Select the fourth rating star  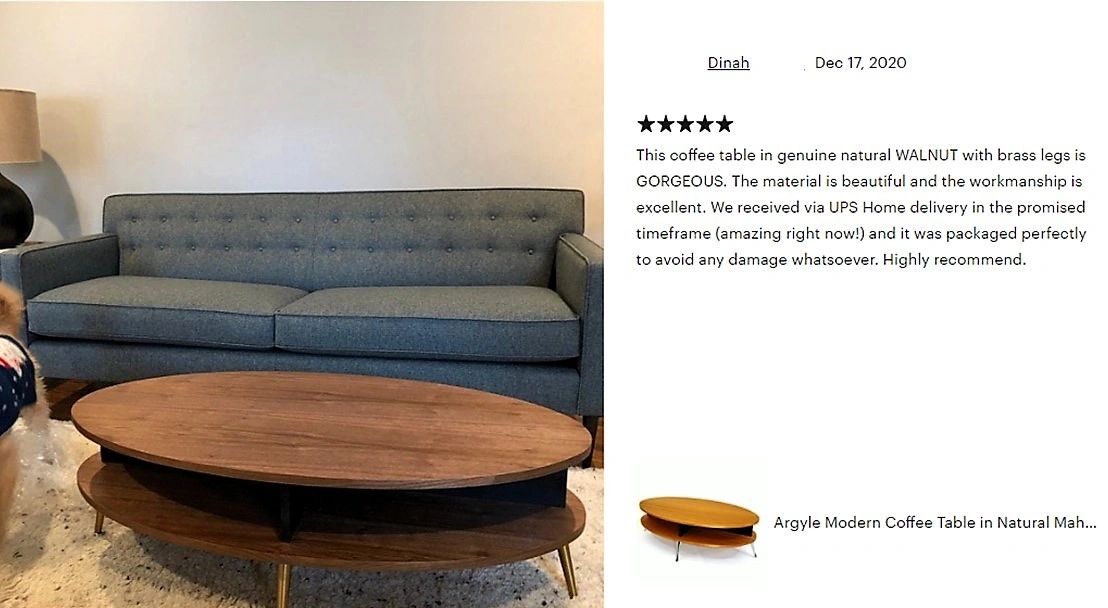705,124
